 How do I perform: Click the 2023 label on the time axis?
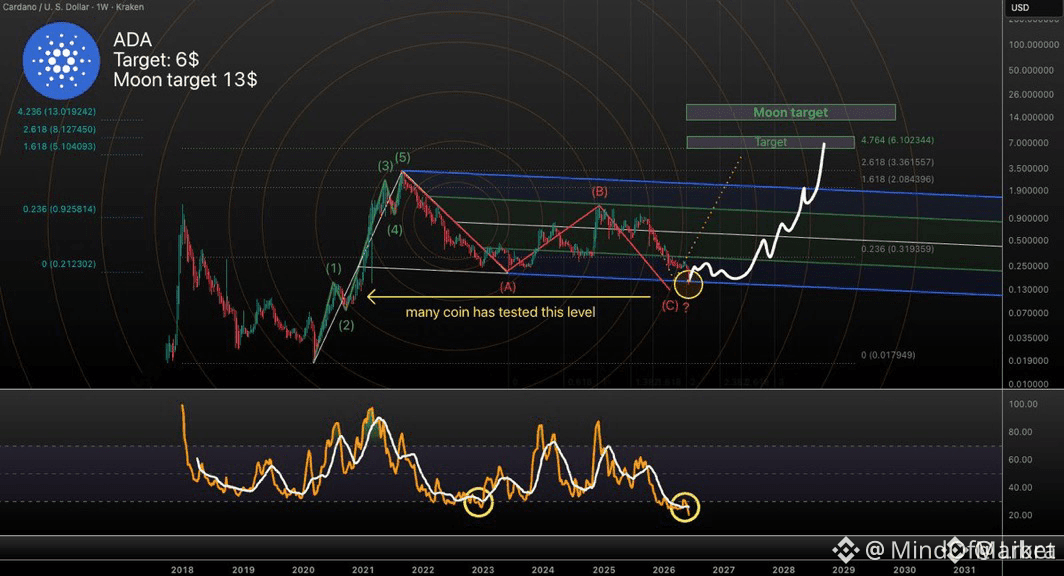point(482,570)
